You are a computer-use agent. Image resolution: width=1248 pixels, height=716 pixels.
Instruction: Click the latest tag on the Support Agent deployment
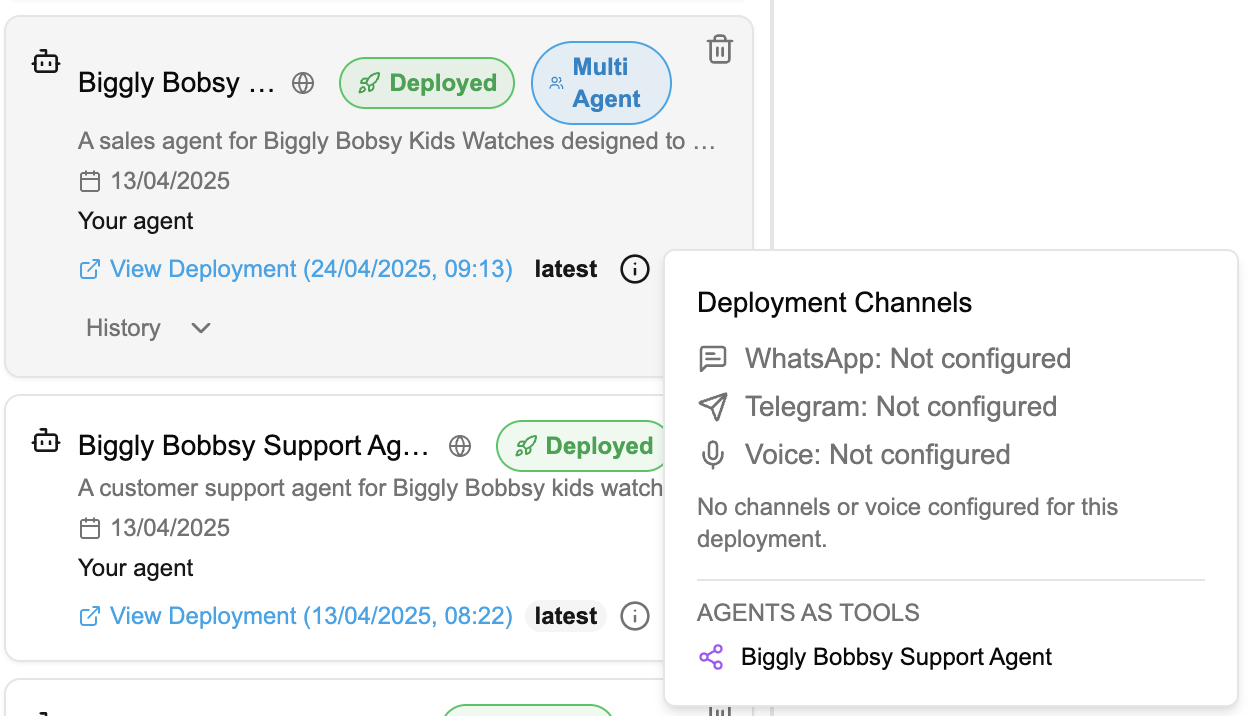click(566, 616)
